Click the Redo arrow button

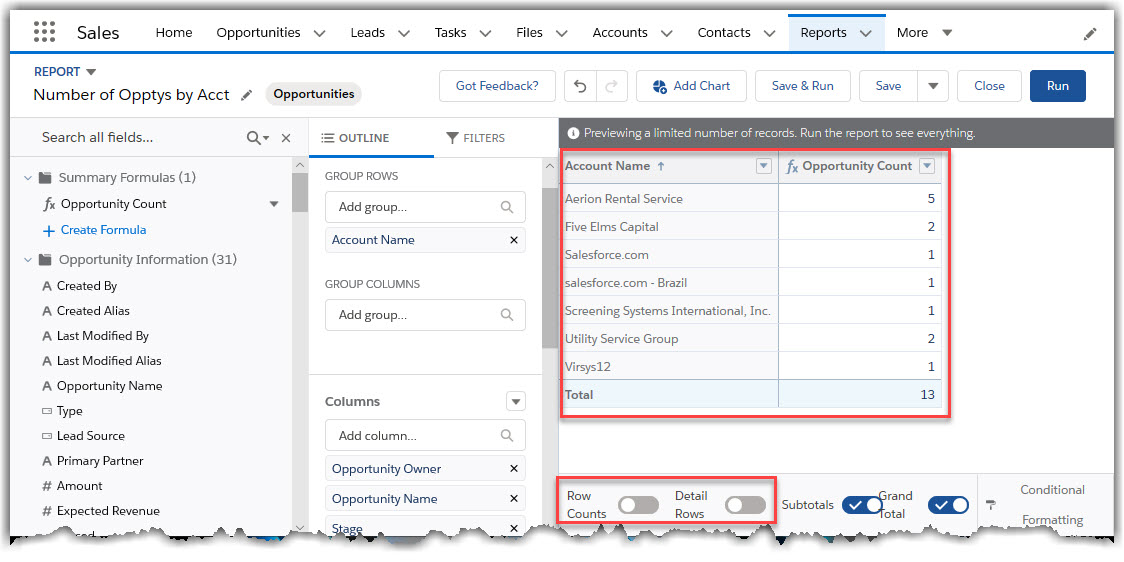[612, 86]
